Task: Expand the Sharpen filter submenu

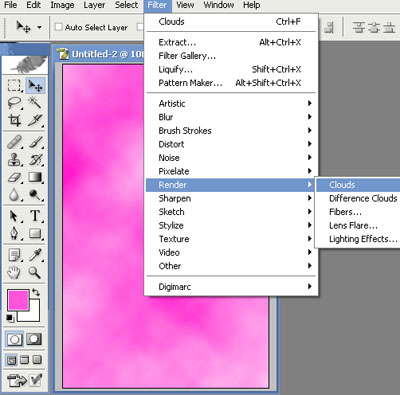Action: 231,198
